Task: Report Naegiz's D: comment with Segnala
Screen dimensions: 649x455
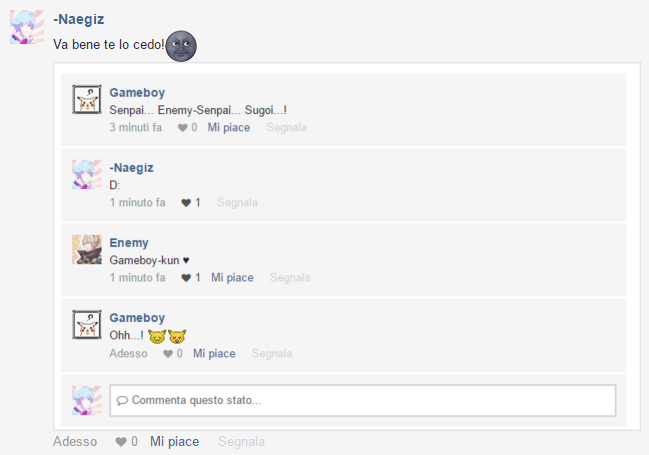Action: click(x=237, y=202)
